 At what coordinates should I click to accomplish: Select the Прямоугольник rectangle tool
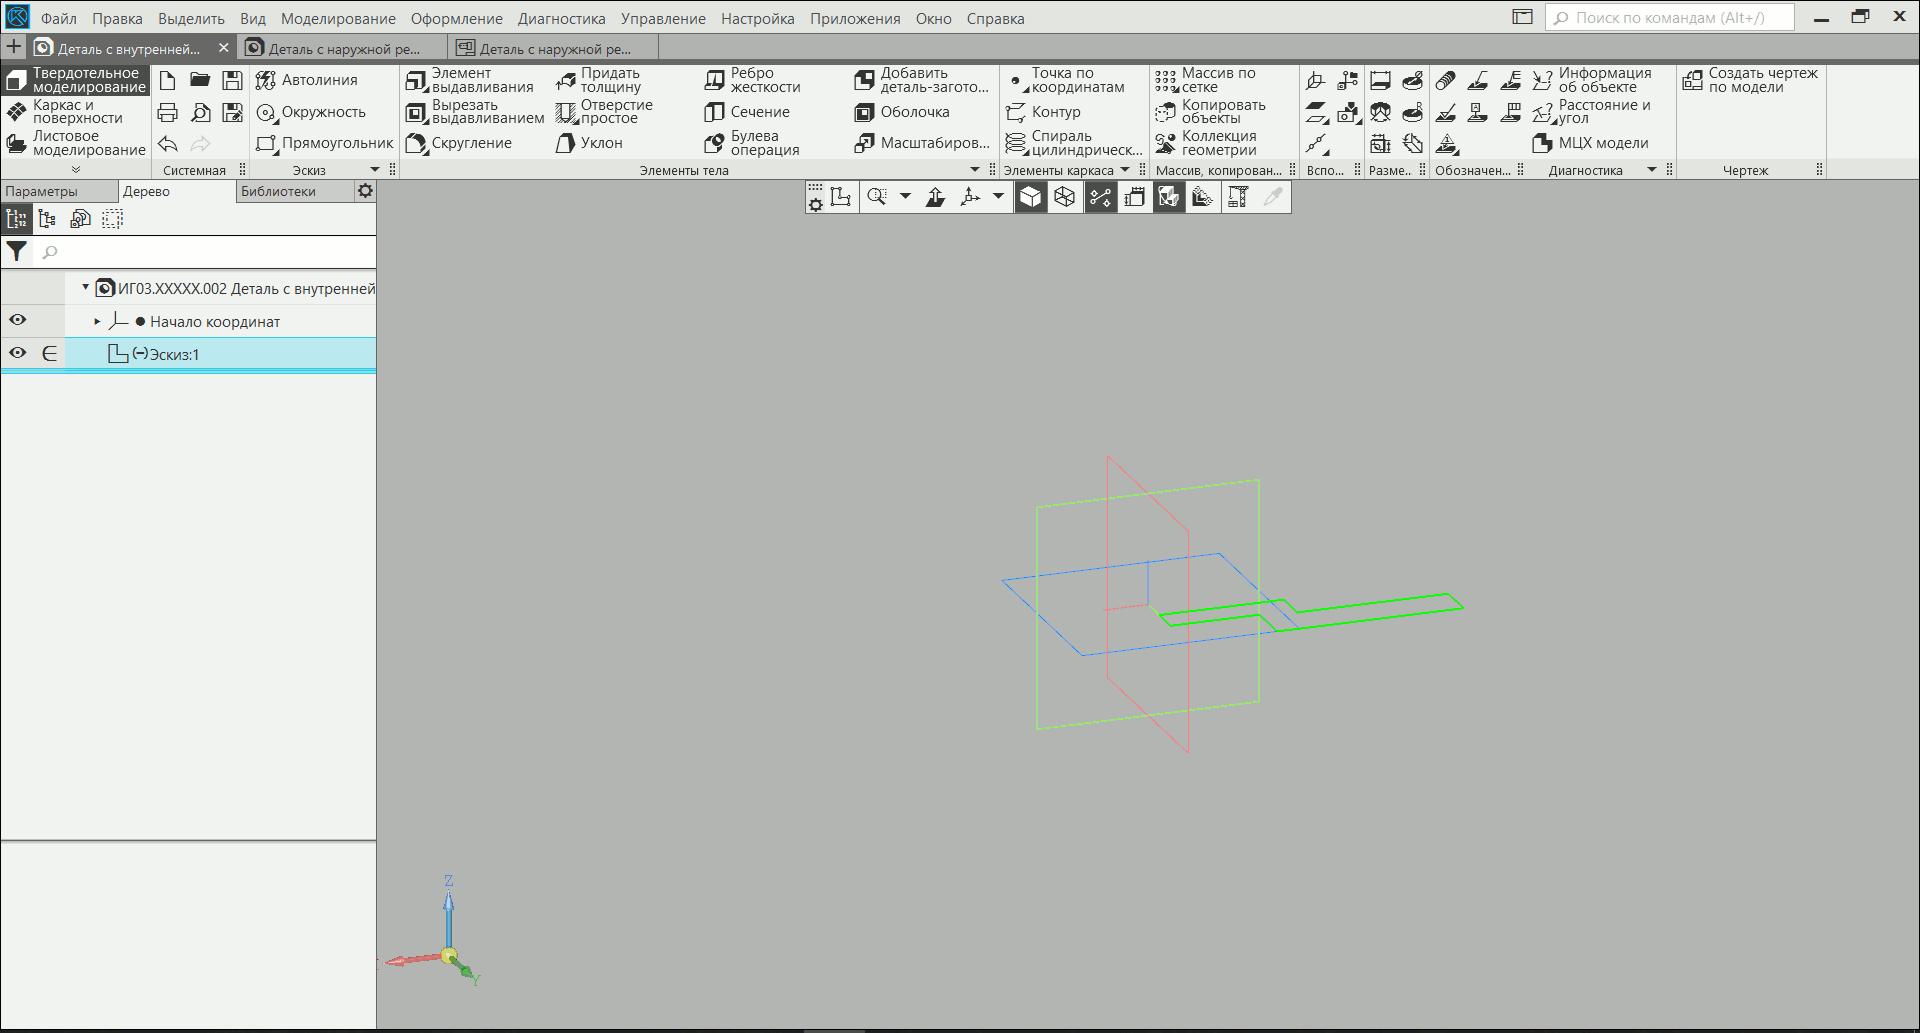pos(324,143)
